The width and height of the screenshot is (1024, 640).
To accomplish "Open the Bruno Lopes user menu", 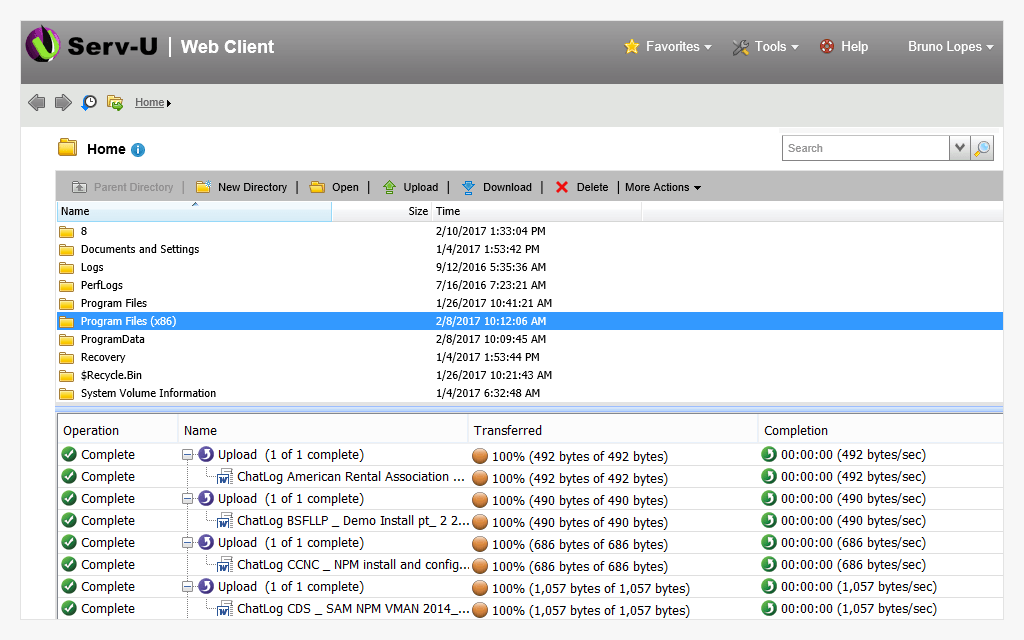I will 948,46.
